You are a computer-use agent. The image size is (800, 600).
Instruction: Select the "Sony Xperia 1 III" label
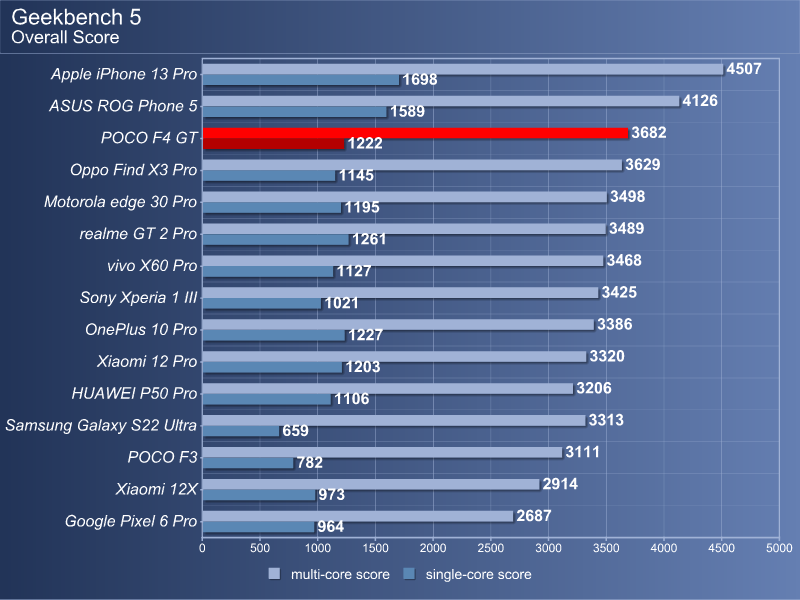pos(138,297)
